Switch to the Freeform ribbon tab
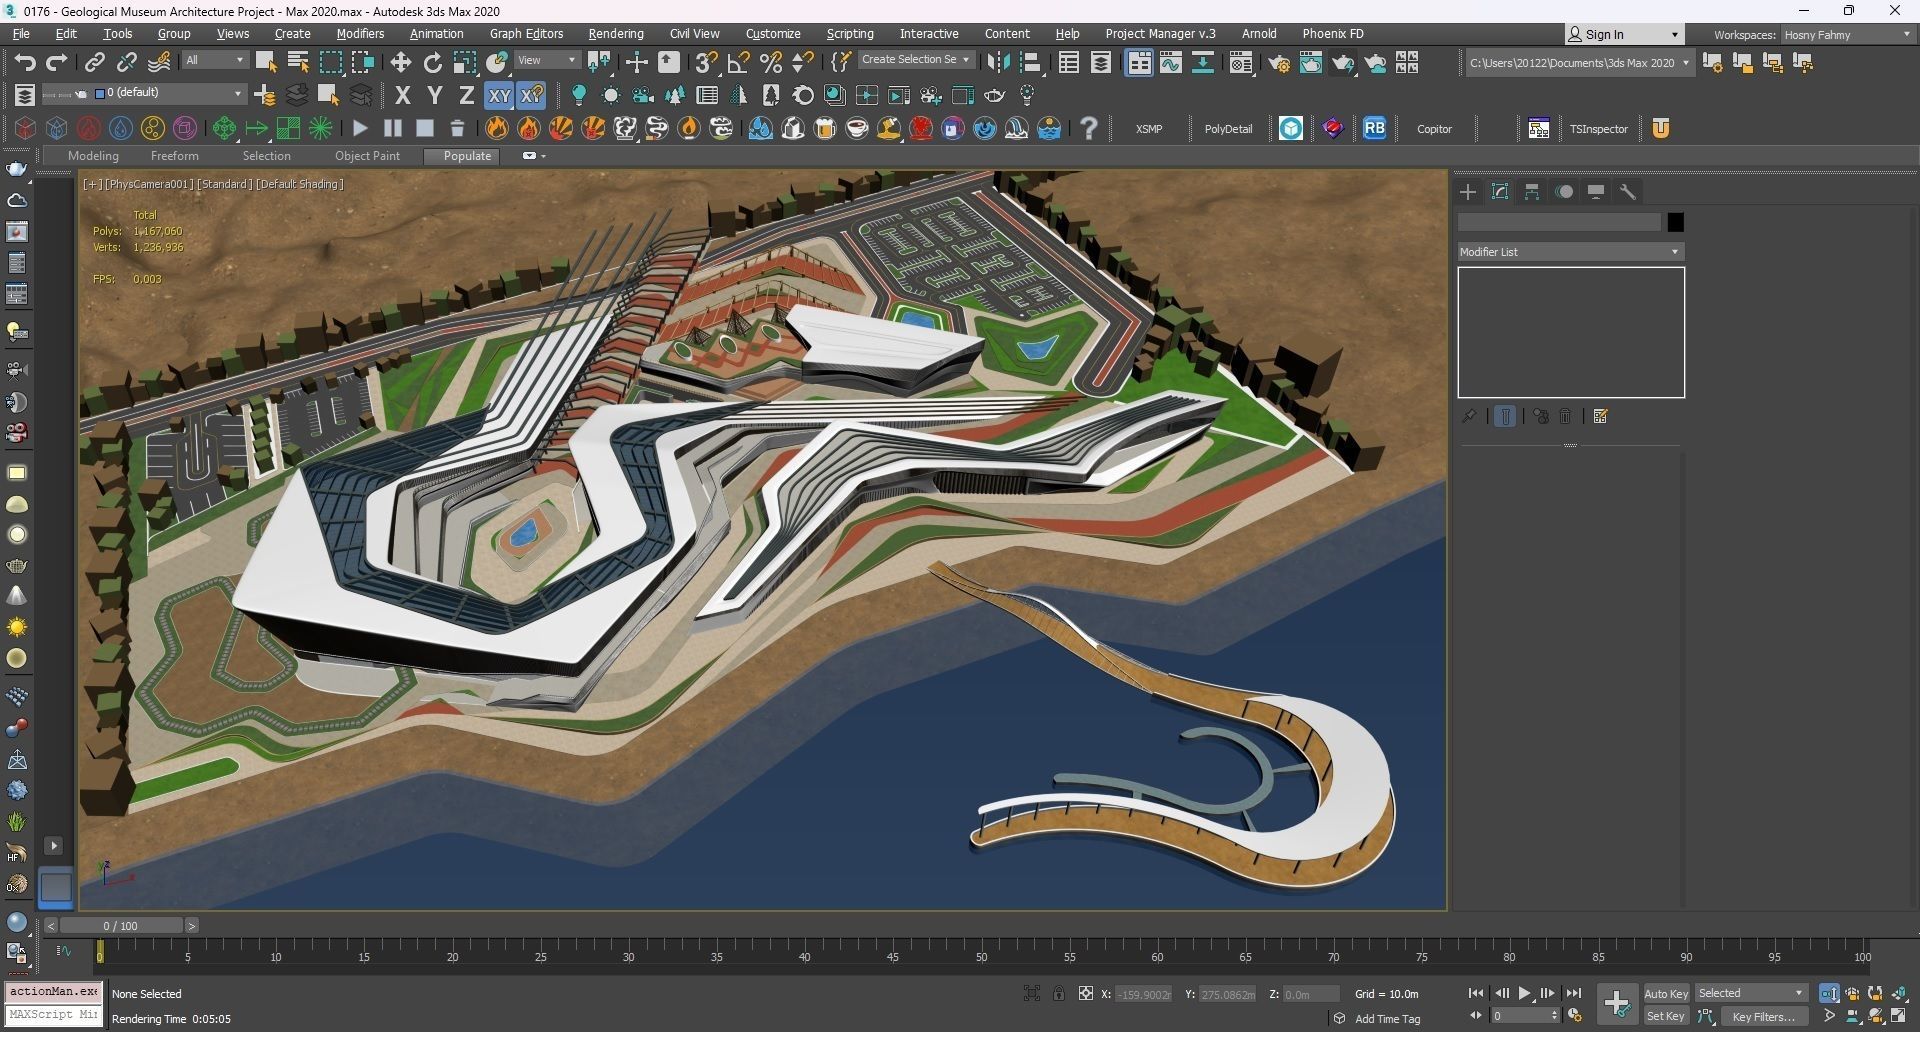 [174, 156]
